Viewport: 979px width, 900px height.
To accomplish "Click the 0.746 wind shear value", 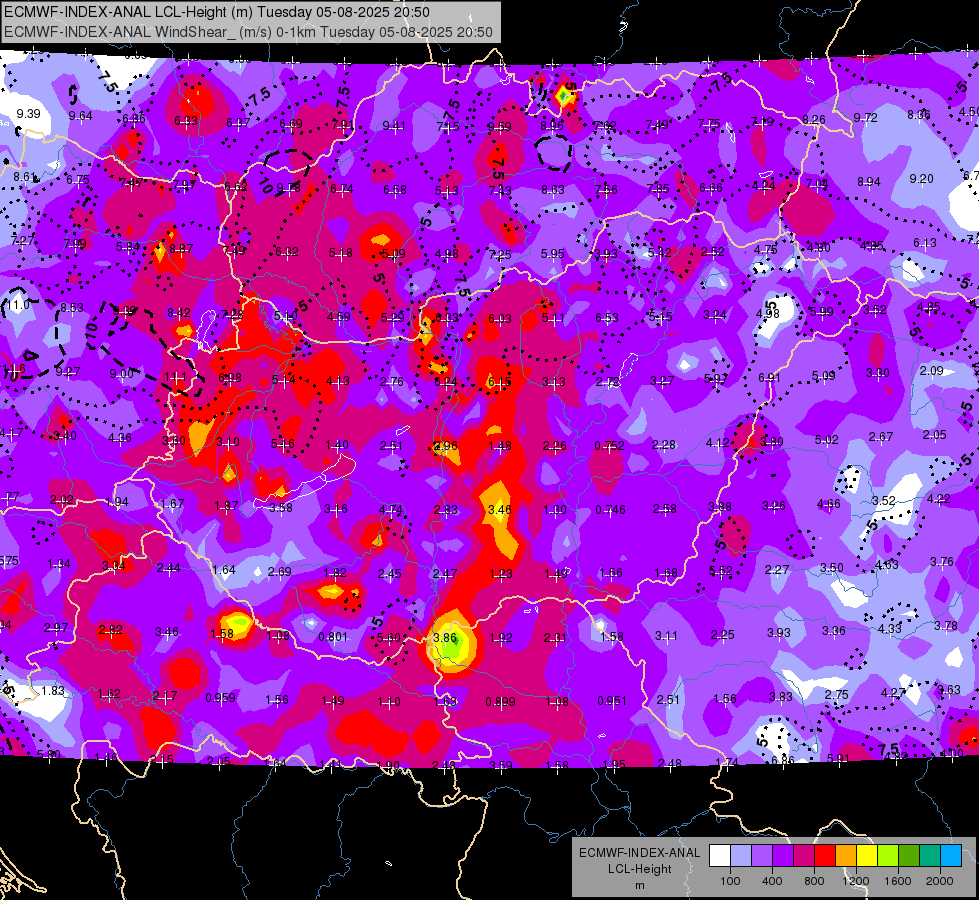I will 611,510.
